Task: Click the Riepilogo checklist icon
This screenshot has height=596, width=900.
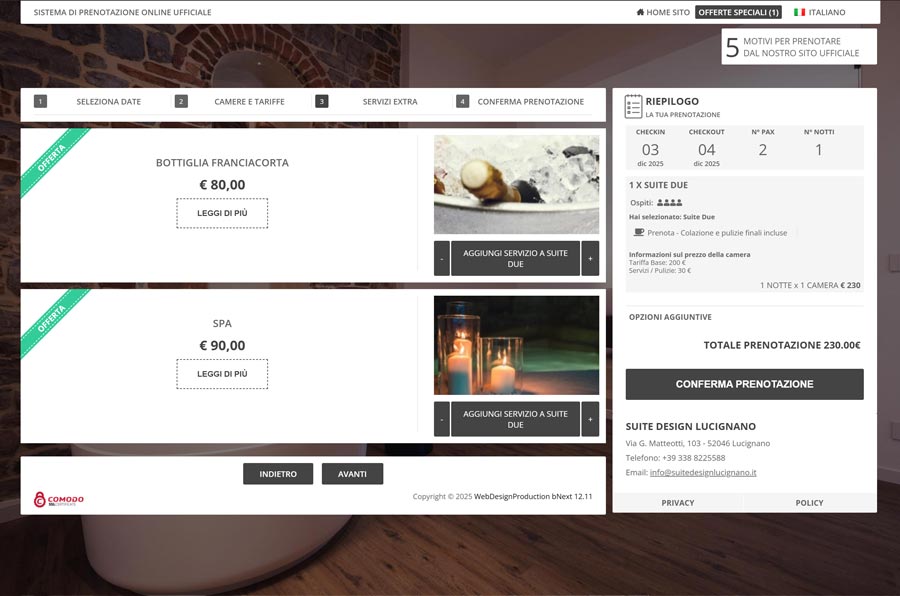Action: pos(633,106)
